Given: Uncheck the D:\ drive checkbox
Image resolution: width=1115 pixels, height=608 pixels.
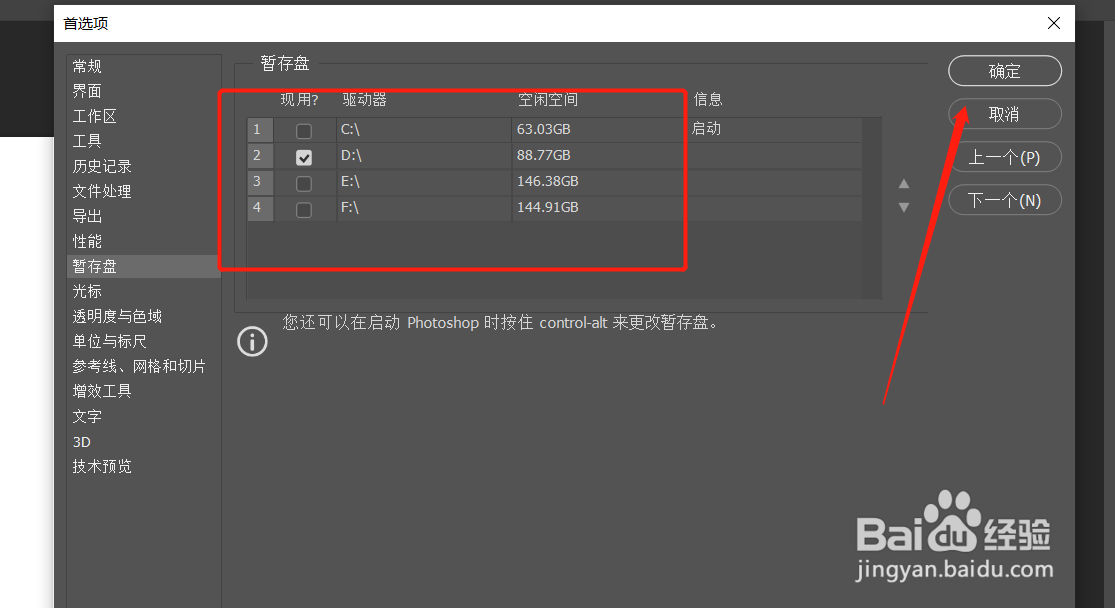Looking at the screenshot, I should pos(304,157).
